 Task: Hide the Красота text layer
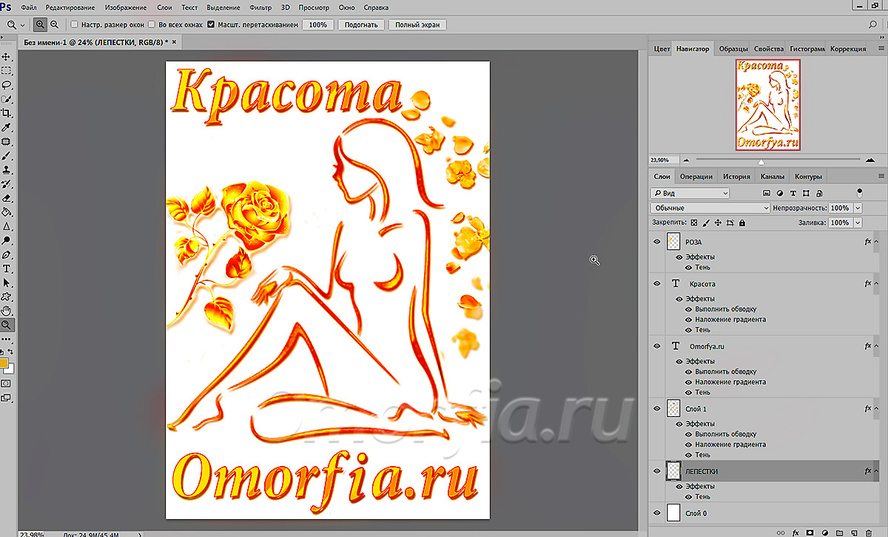(x=657, y=284)
